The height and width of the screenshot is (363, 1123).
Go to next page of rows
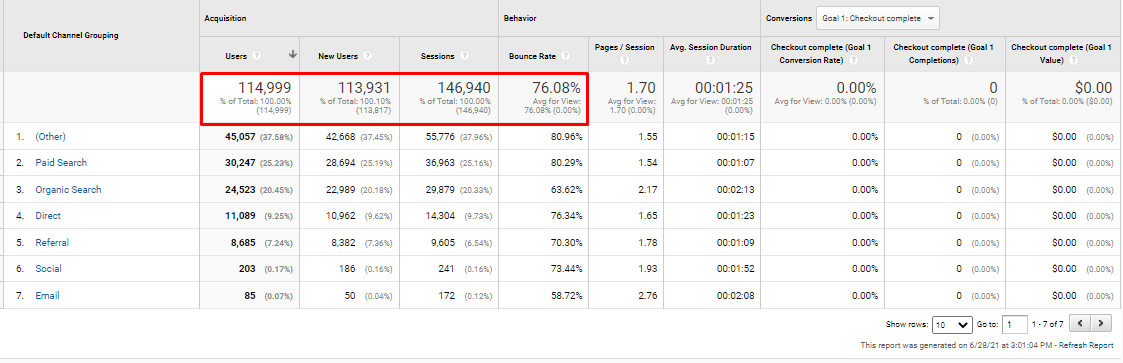pyautogui.click(x=1101, y=324)
